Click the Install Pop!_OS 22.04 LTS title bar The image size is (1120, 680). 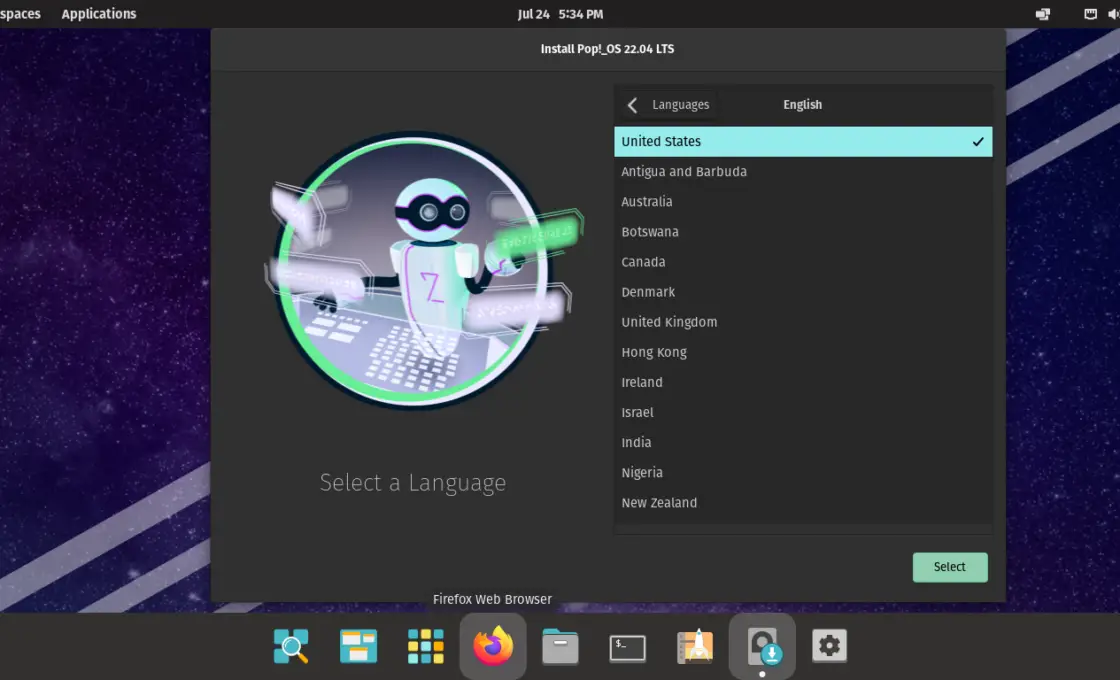[608, 49]
